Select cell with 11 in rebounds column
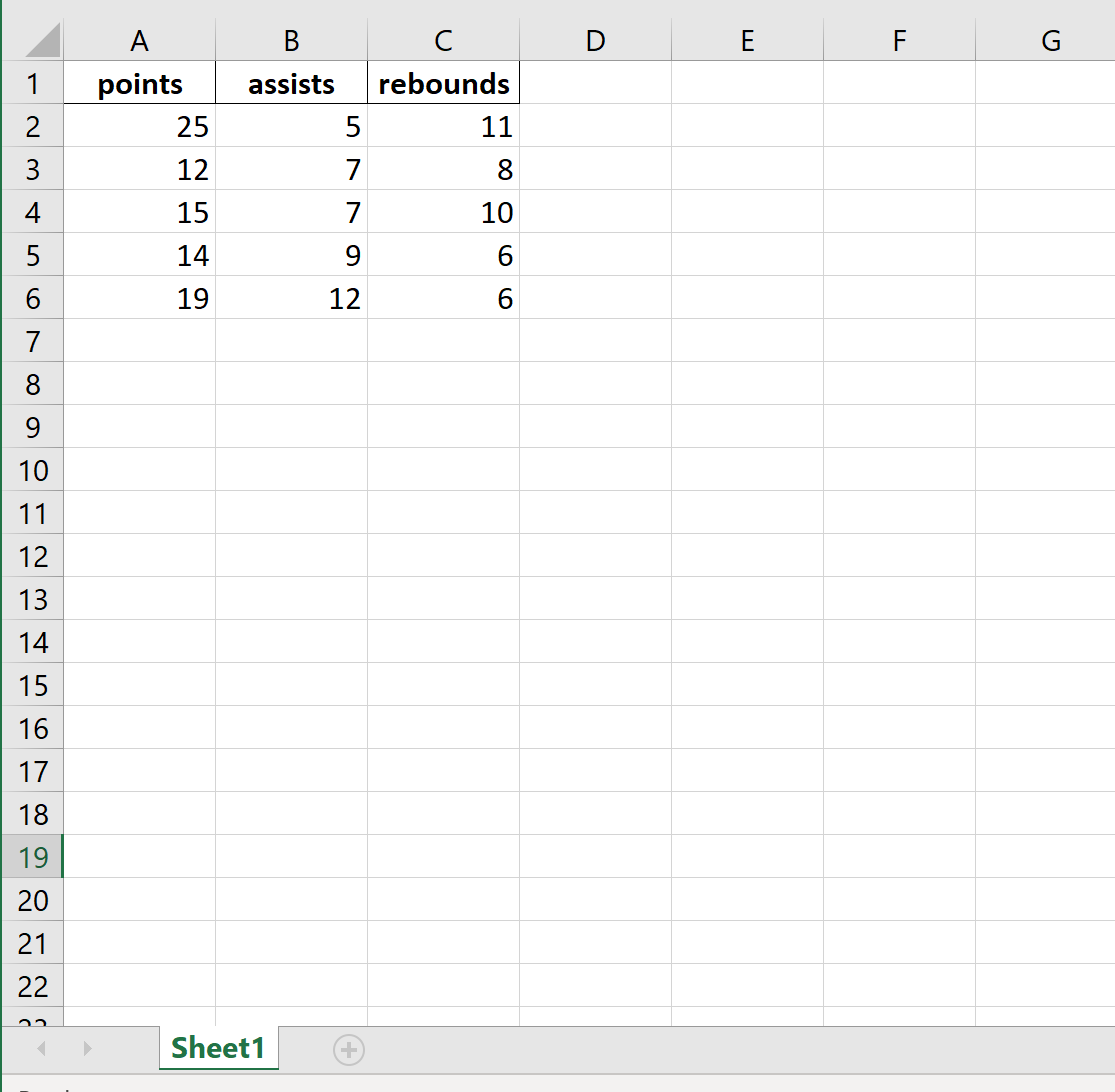The image size is (1115, 1092). [444, 126]
